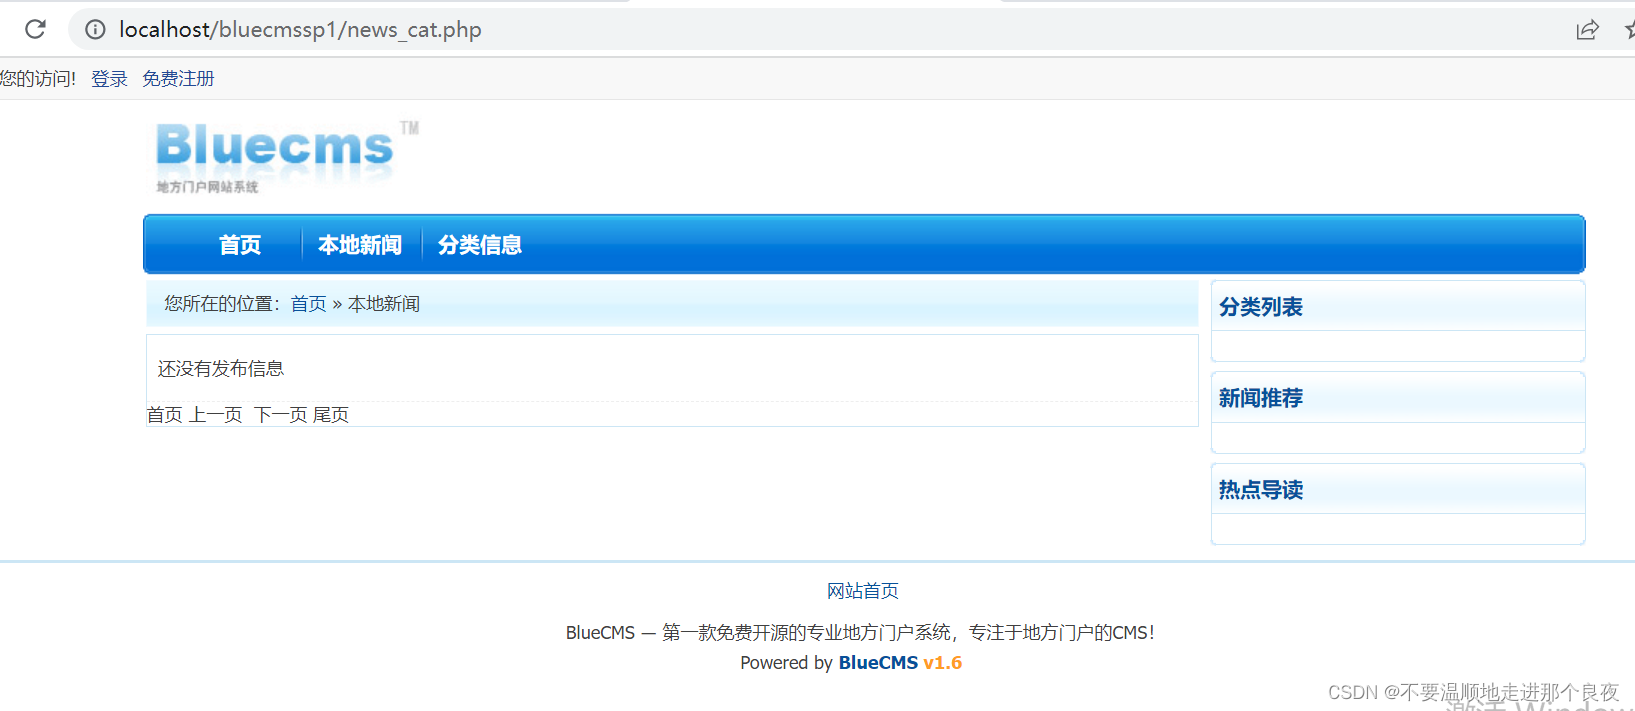Click the 新闻推荐 sidebar heading
Viewport: 1635px width, 711px height.
tap(1261, 398)
